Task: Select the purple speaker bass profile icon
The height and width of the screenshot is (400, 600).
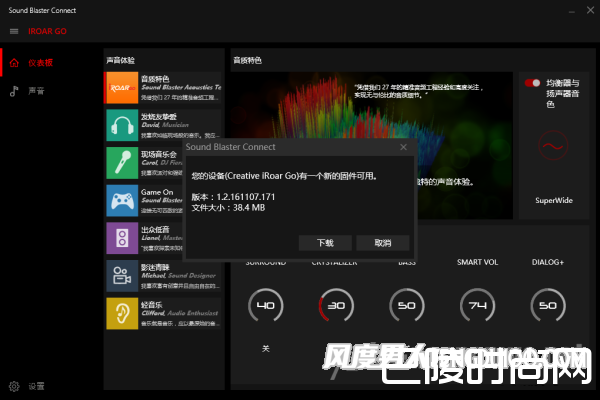Action: pos(122,238)
